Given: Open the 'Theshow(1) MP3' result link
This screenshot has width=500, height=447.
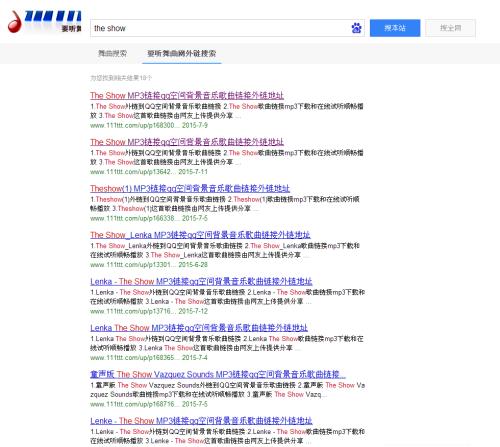Looking at the screenshot, I should [x=190, y=189].
